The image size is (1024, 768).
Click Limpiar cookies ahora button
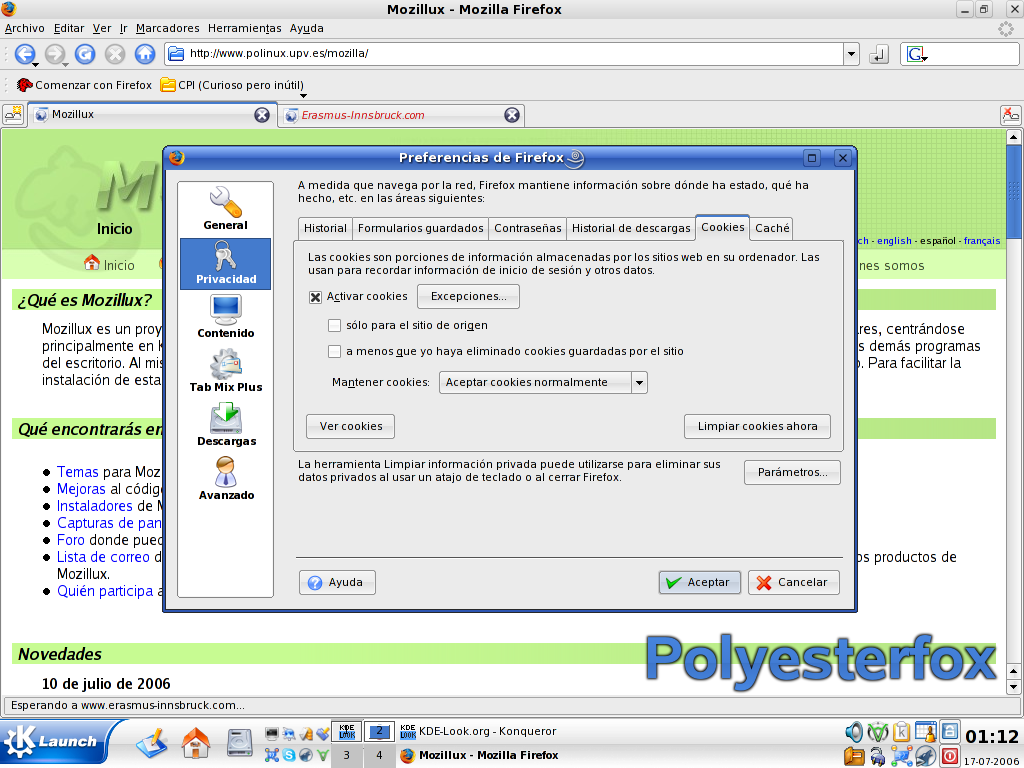pos(758,426)
